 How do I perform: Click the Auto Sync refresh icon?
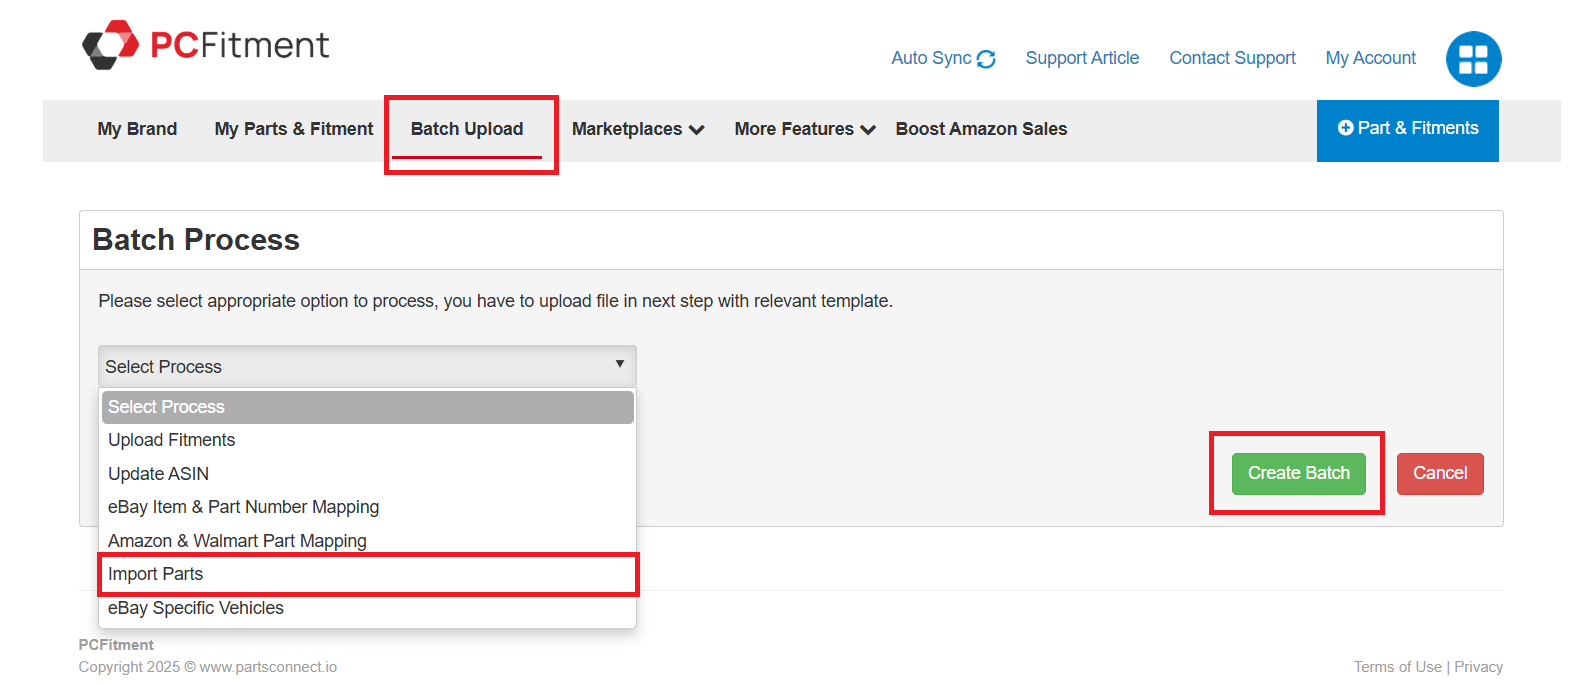click(x=988, y=58)
